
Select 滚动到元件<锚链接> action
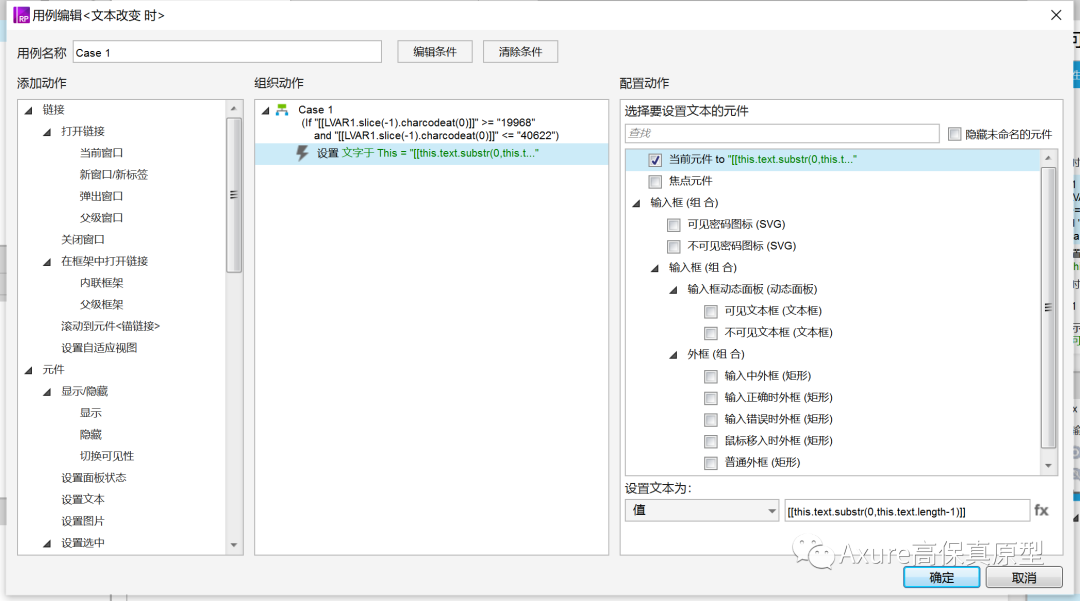tap(110, 326)
